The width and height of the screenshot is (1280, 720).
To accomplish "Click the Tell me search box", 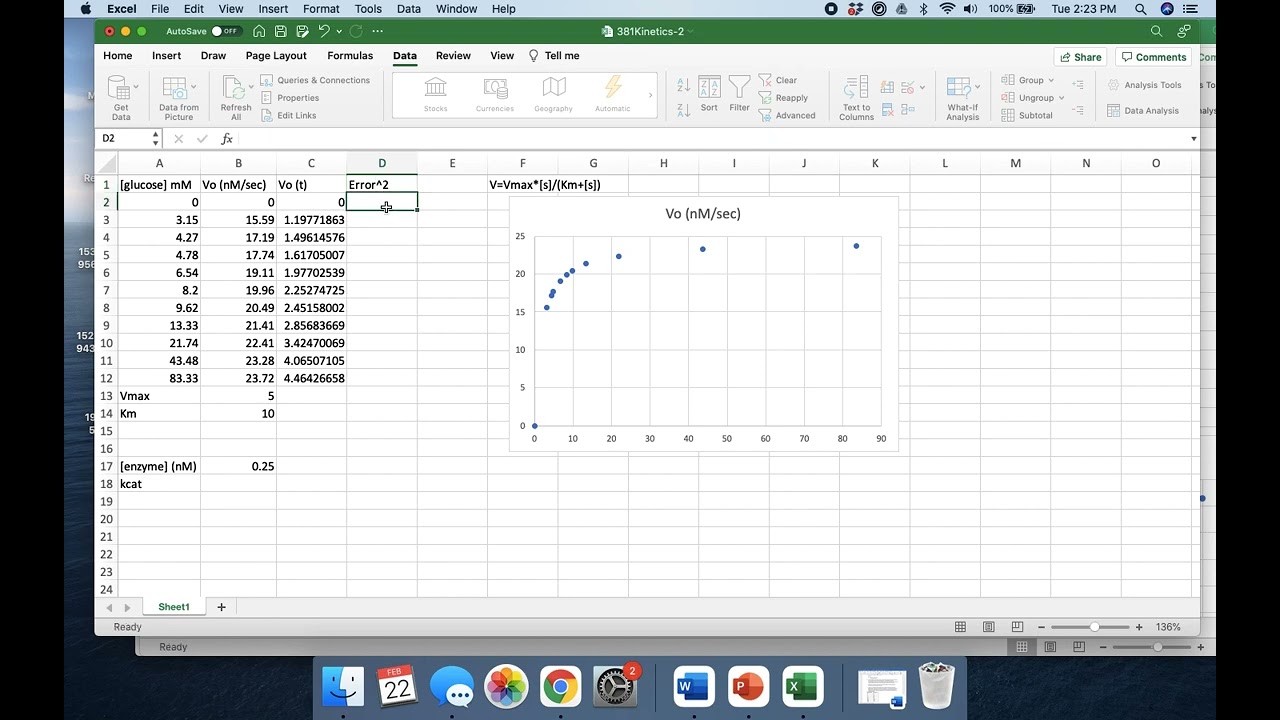I will tap(554, 56).
